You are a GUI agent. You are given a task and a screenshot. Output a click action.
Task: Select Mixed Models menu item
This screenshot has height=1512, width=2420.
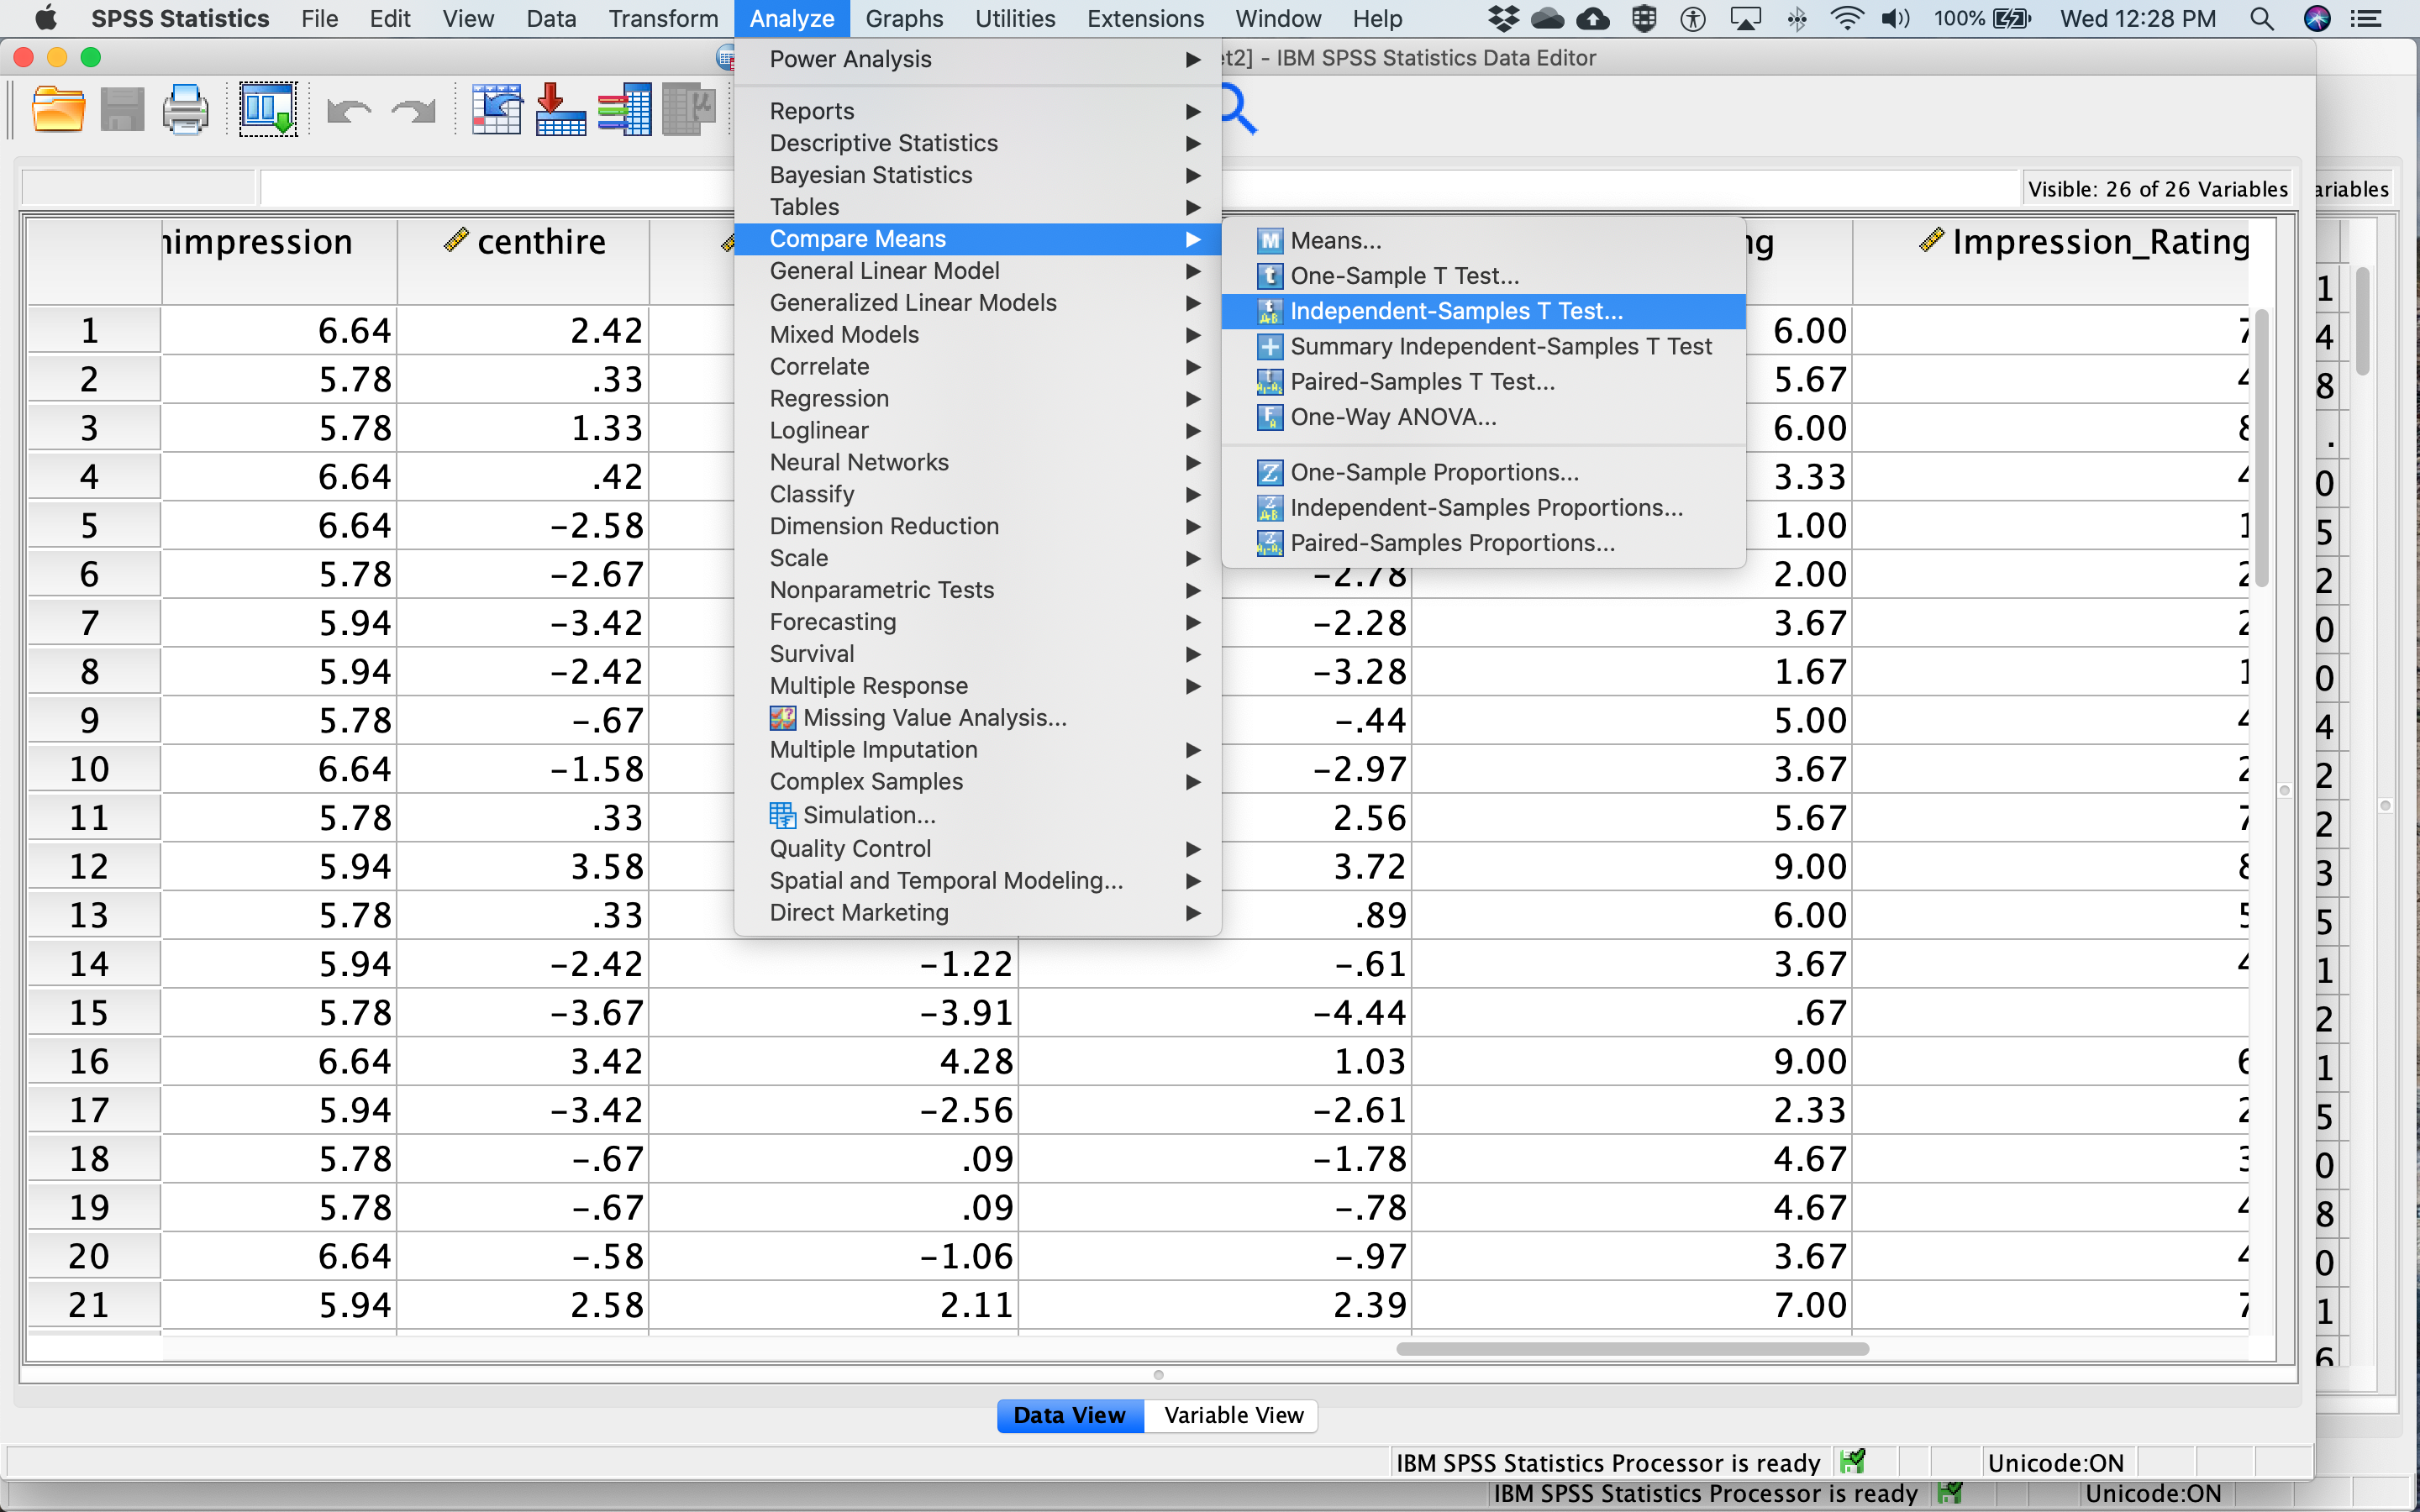point(977,335)
